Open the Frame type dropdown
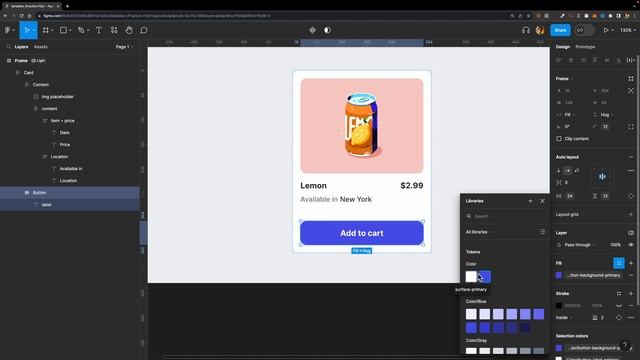This screenshot has height=360, width=640. [564, 78]
